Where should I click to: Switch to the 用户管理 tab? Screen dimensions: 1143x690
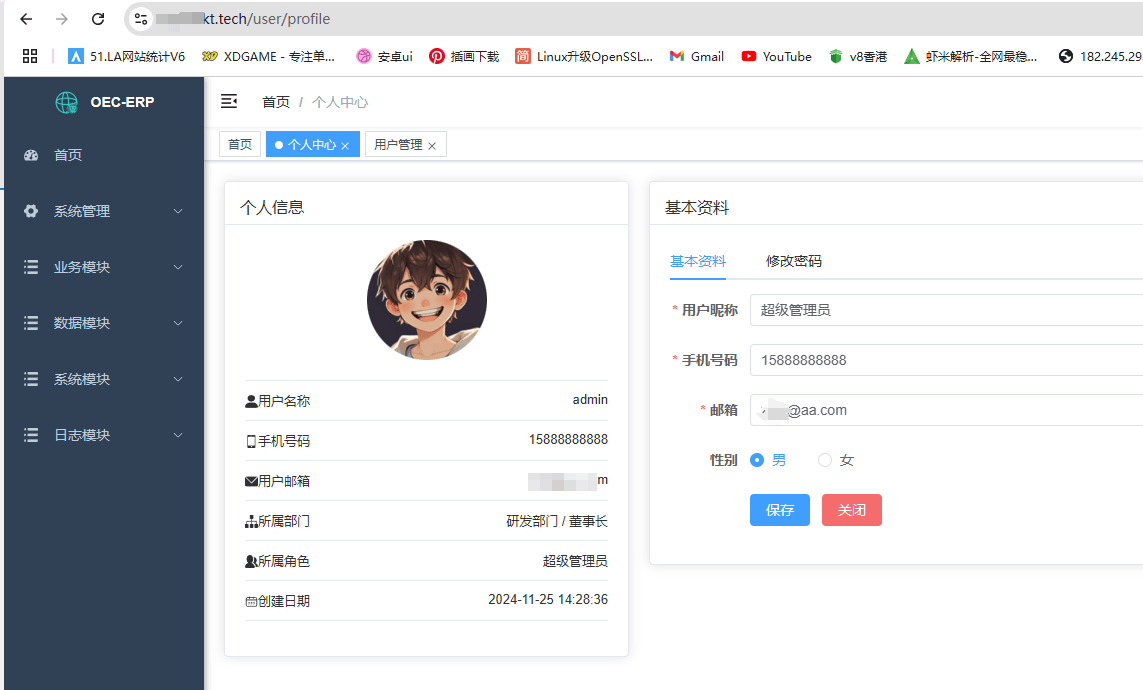pyautogui.click(x=399, y=144)
